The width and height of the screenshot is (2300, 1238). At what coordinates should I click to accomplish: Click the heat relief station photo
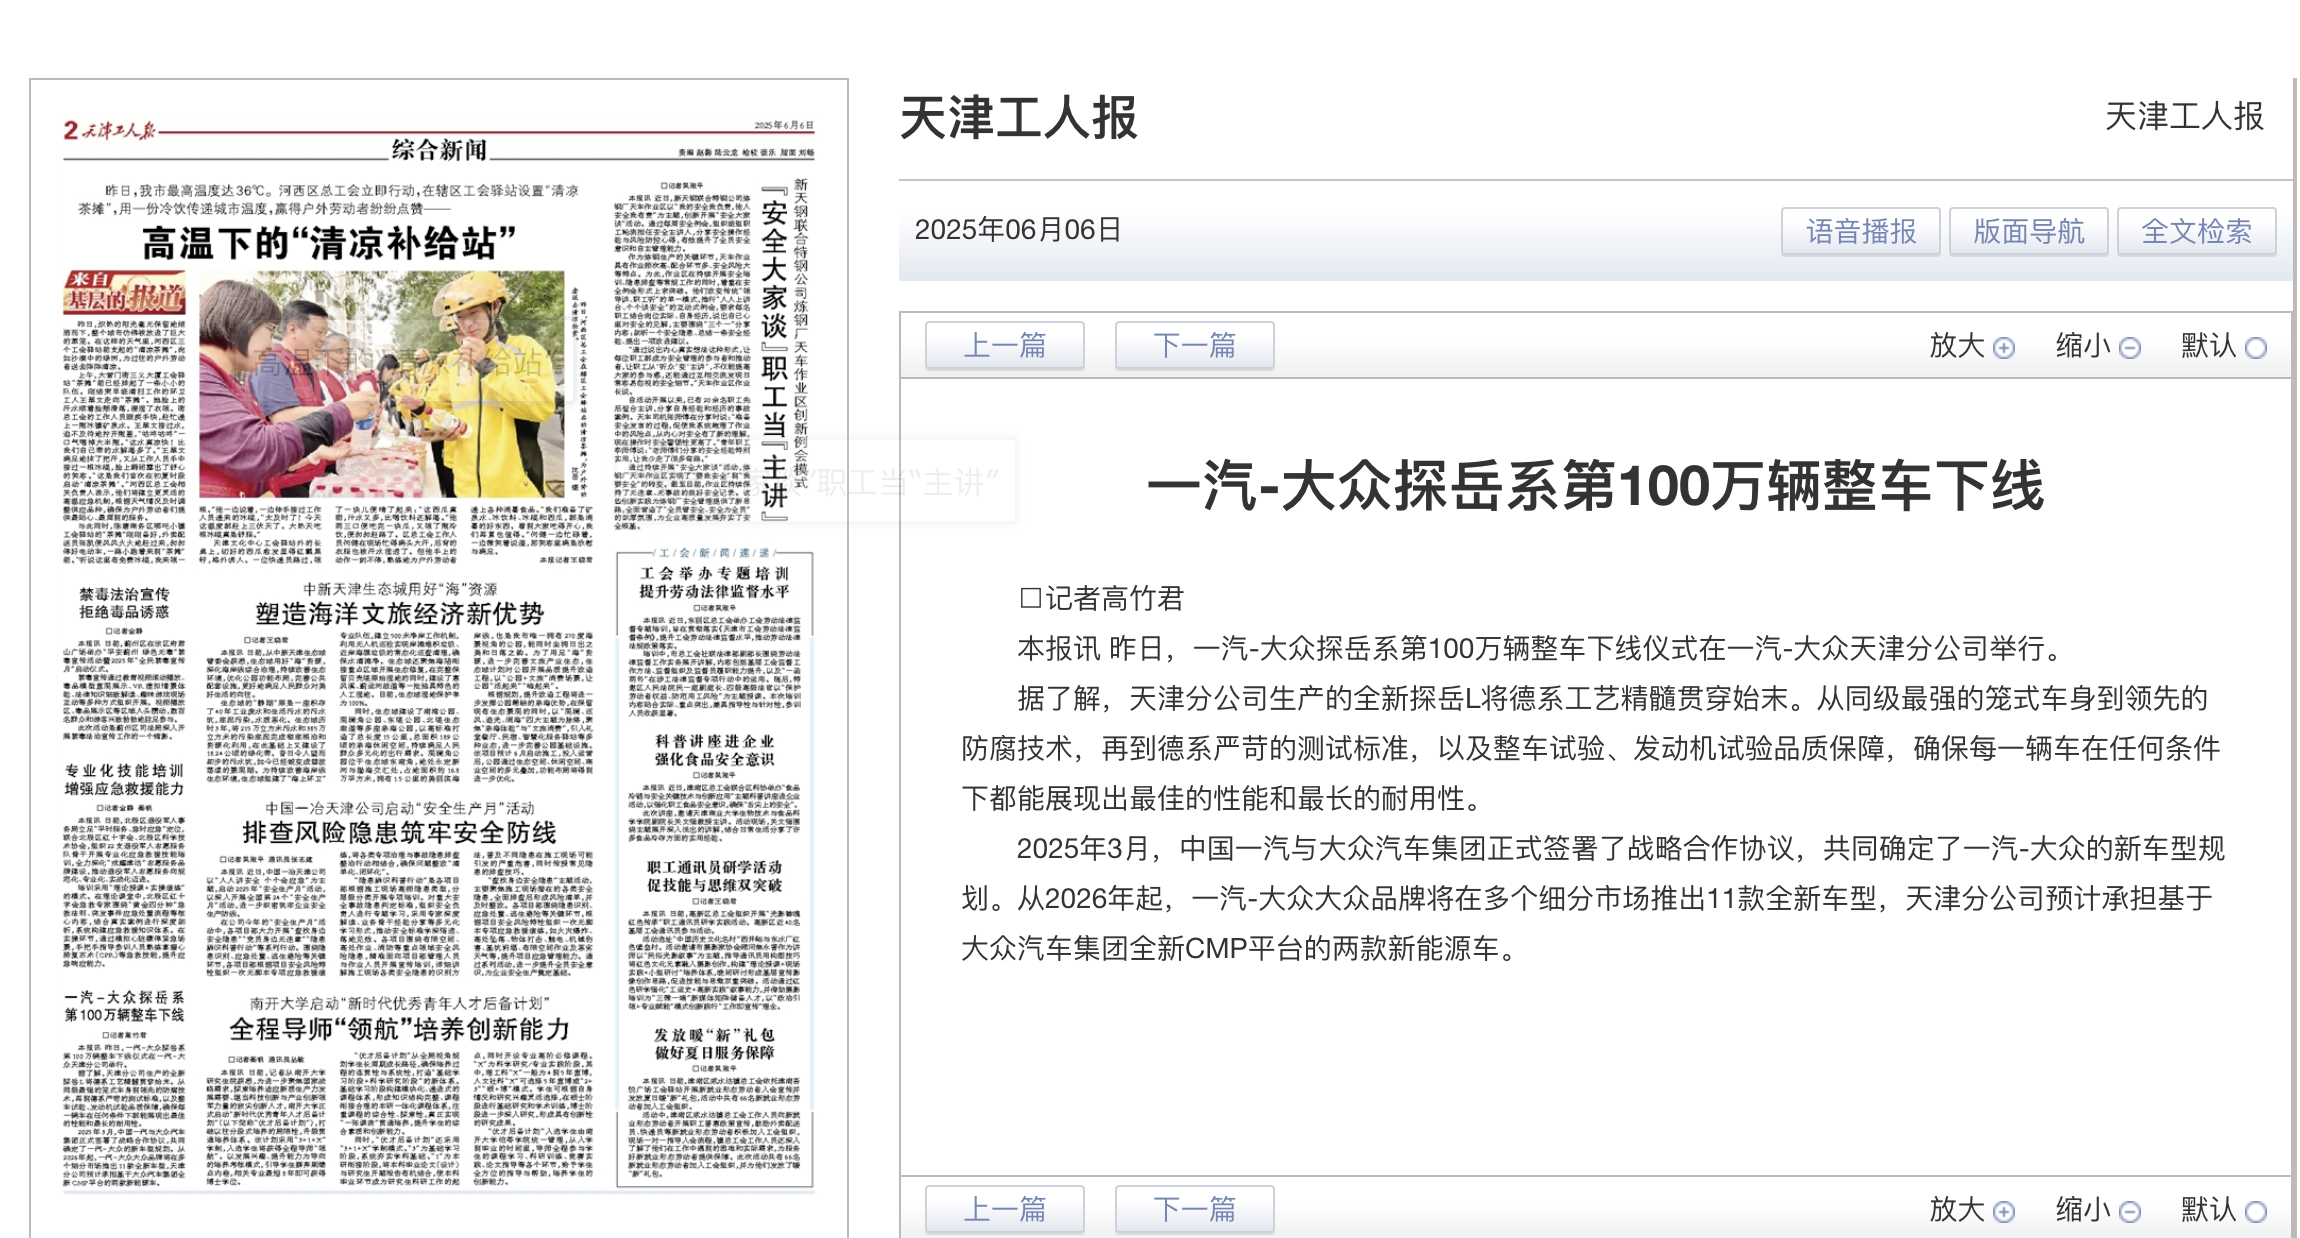click(382, 384)
